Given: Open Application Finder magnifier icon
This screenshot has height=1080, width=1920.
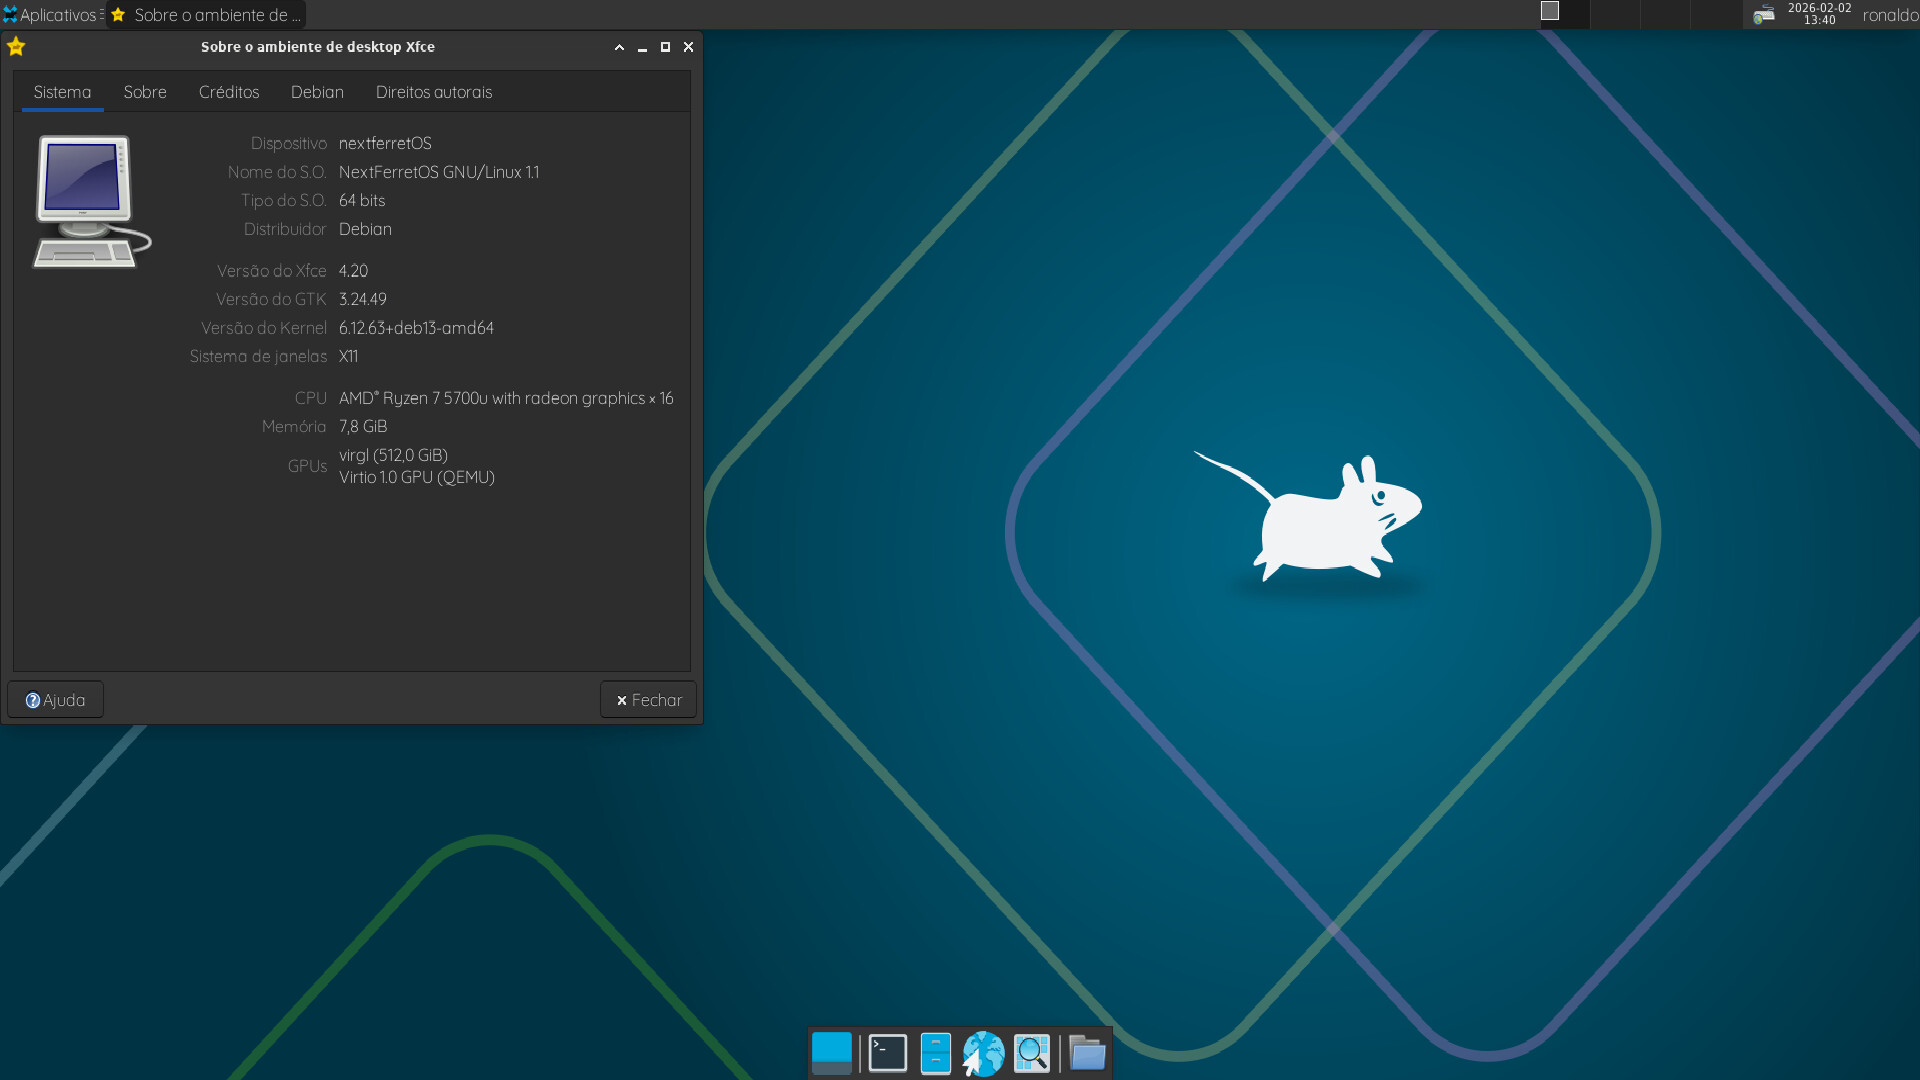Looking at the screenshot, I should click(1032, 1053).
